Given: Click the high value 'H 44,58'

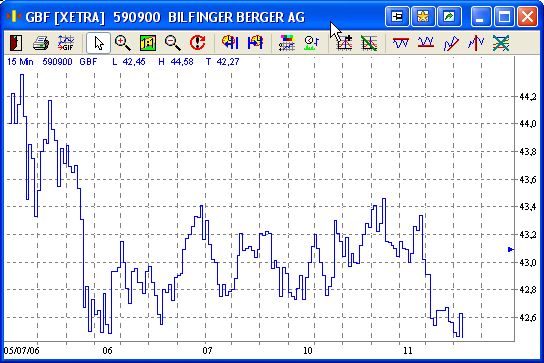Looking at the screenshot, I should pos(176,62).
